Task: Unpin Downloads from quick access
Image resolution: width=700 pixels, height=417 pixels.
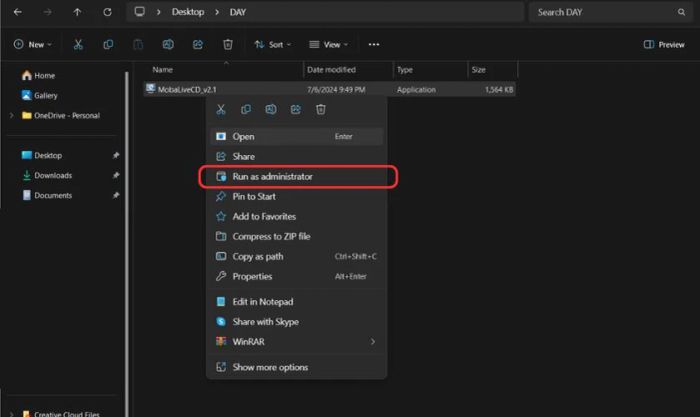Action: pos(116,175)
